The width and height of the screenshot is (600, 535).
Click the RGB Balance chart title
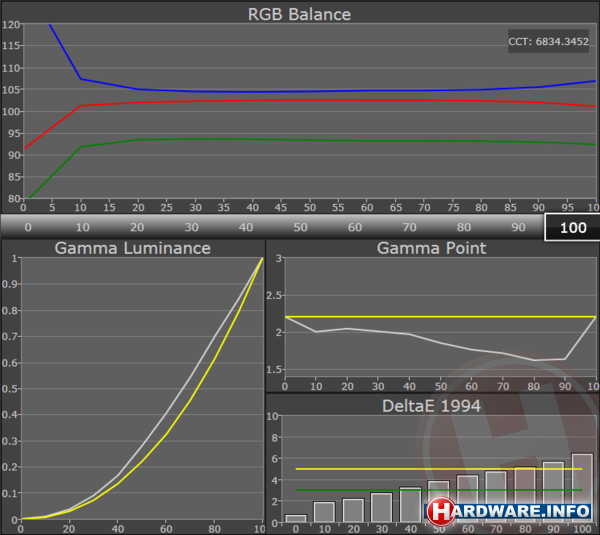click(299, 14)
